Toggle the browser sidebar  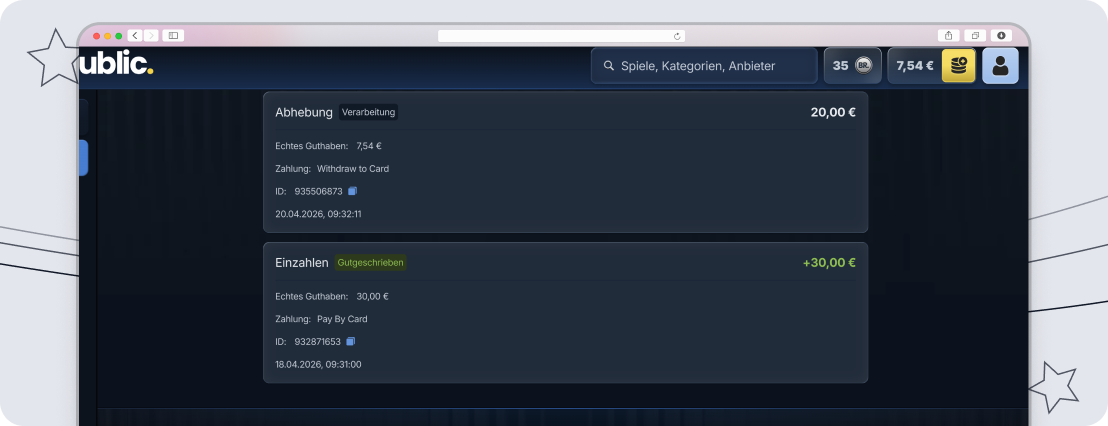173,35
